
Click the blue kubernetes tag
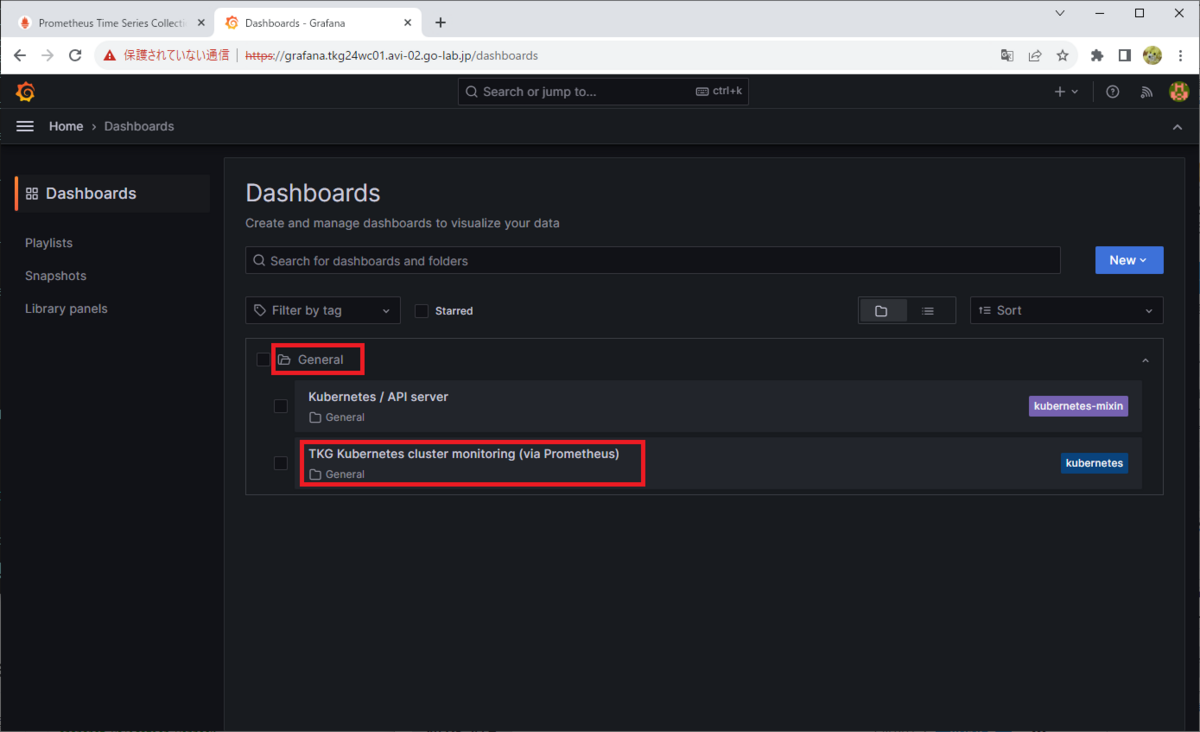pos(1095,463)
